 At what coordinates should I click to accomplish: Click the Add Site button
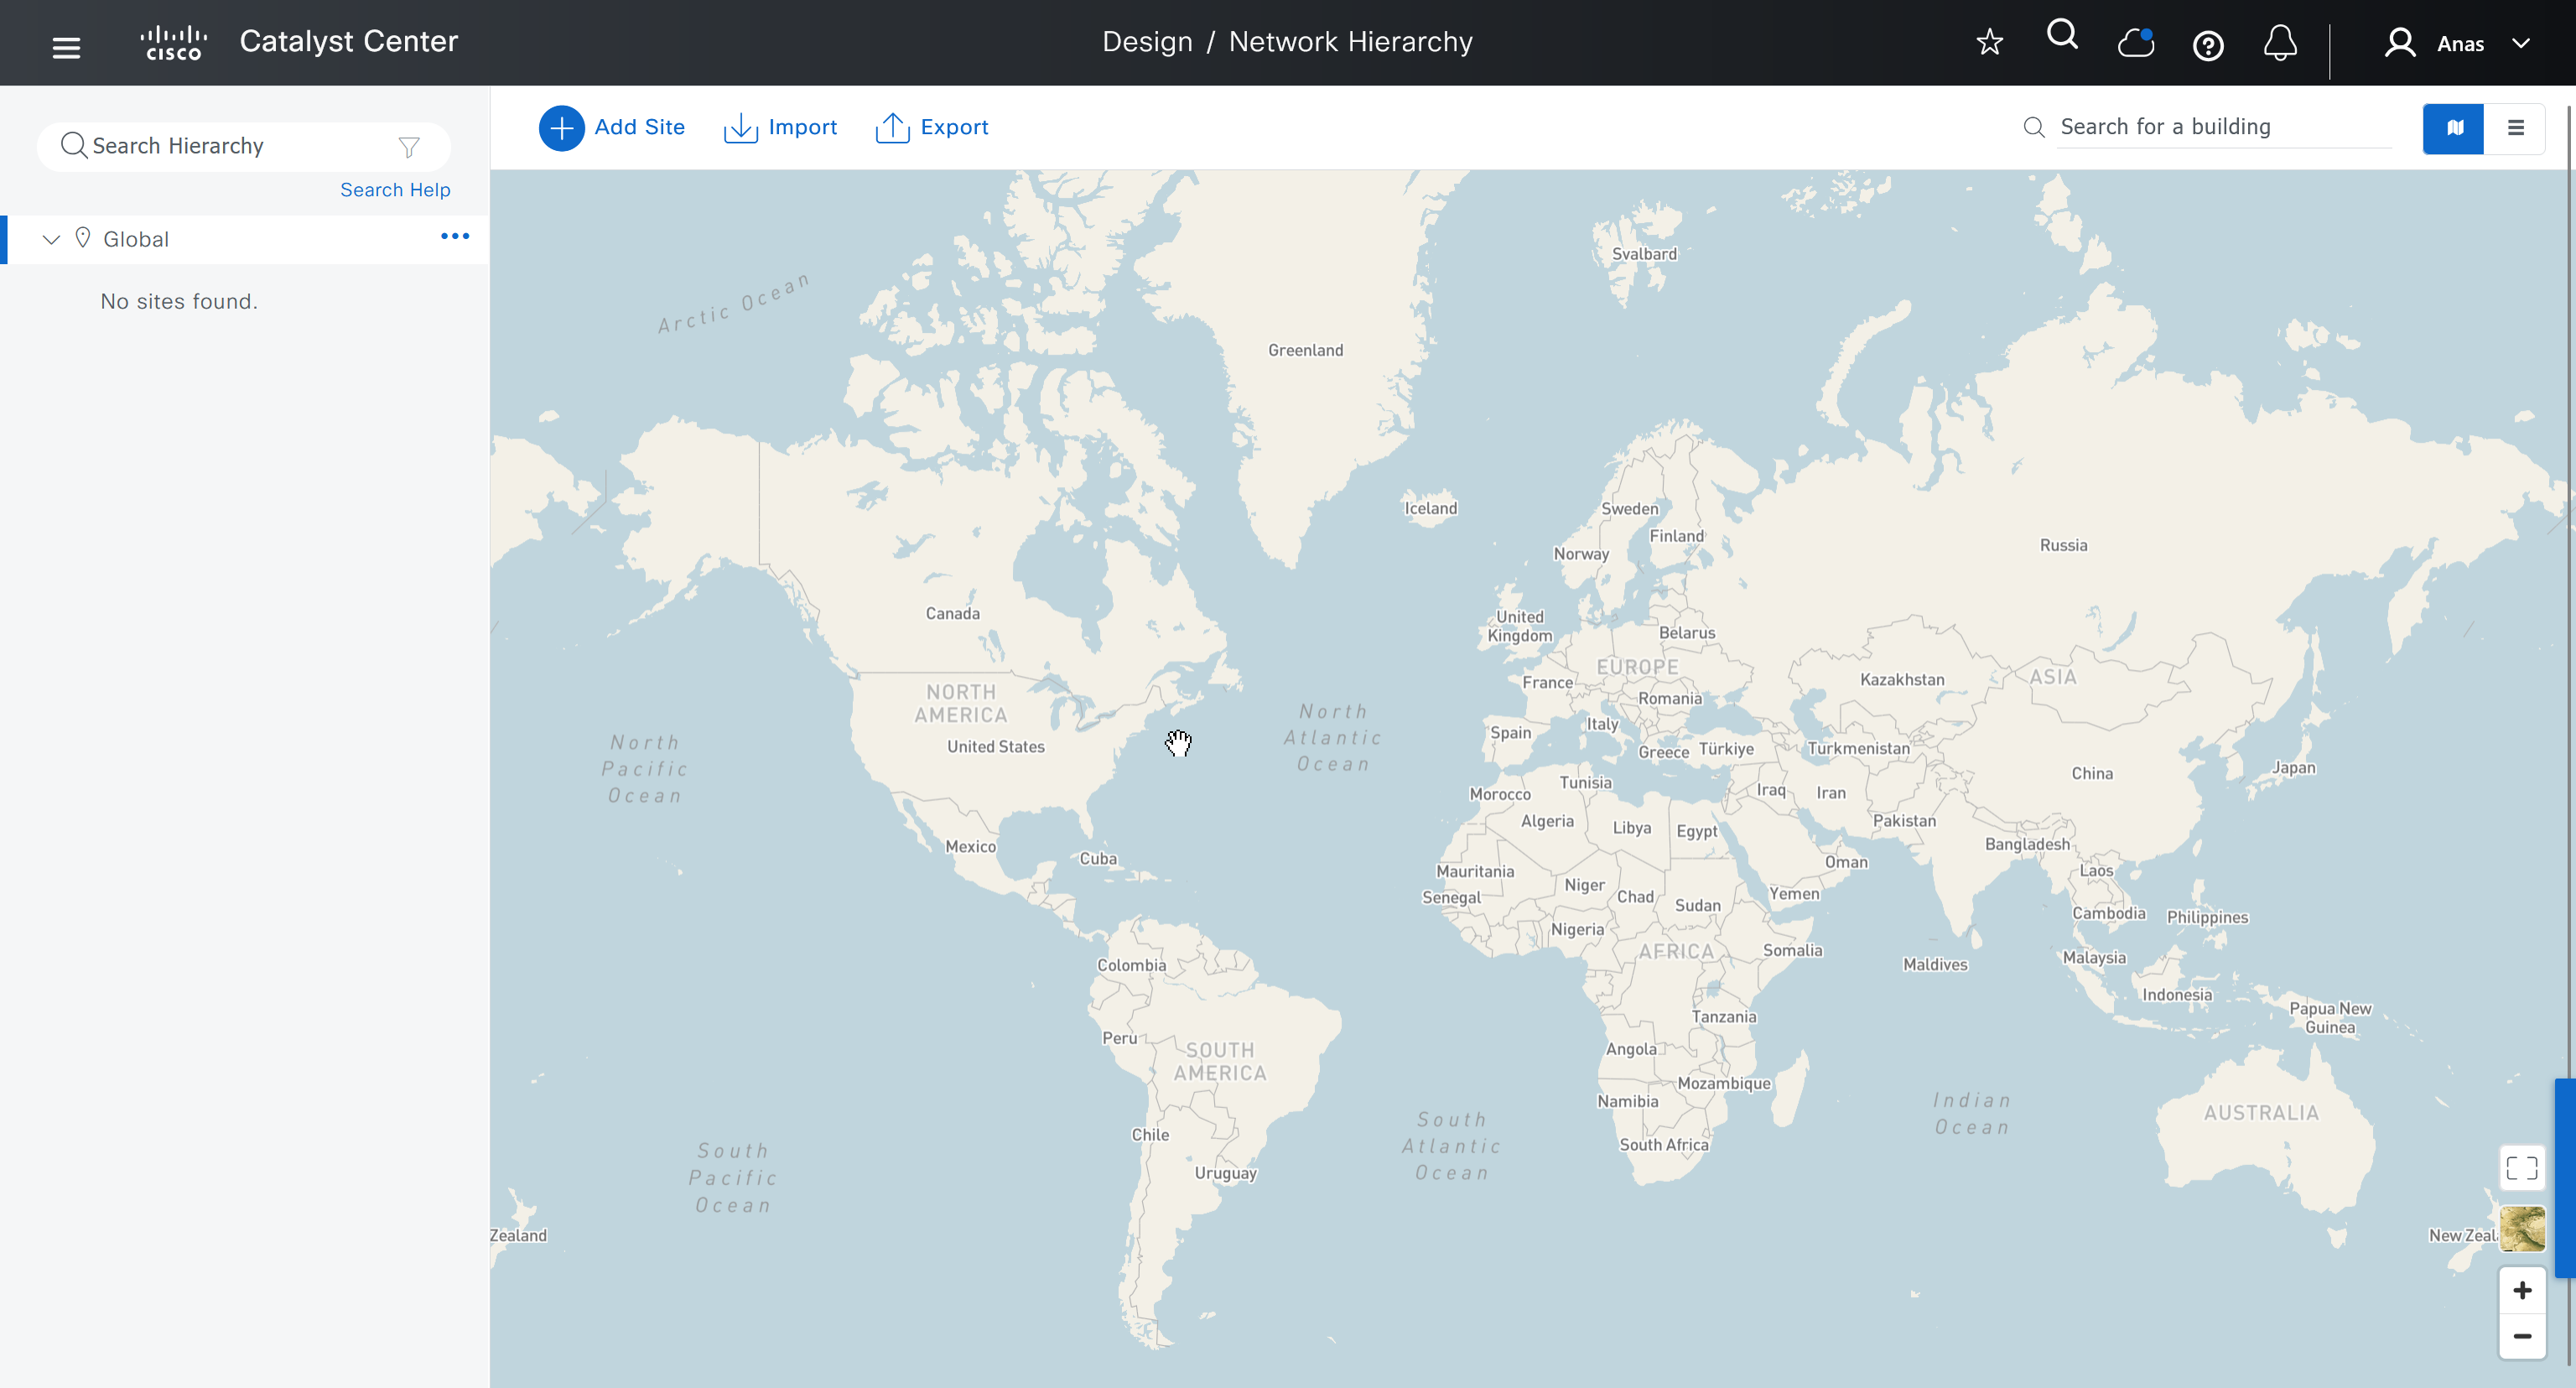click(x=612, y=128)
